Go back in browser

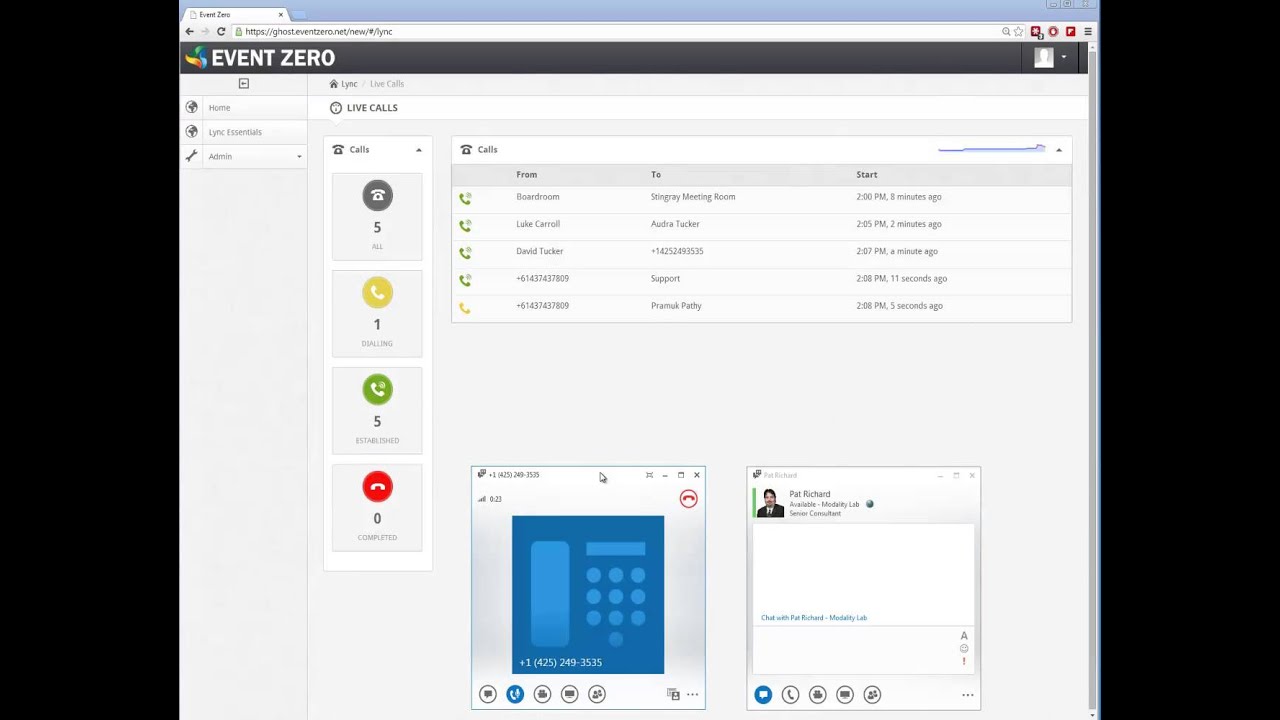[189, 31]
